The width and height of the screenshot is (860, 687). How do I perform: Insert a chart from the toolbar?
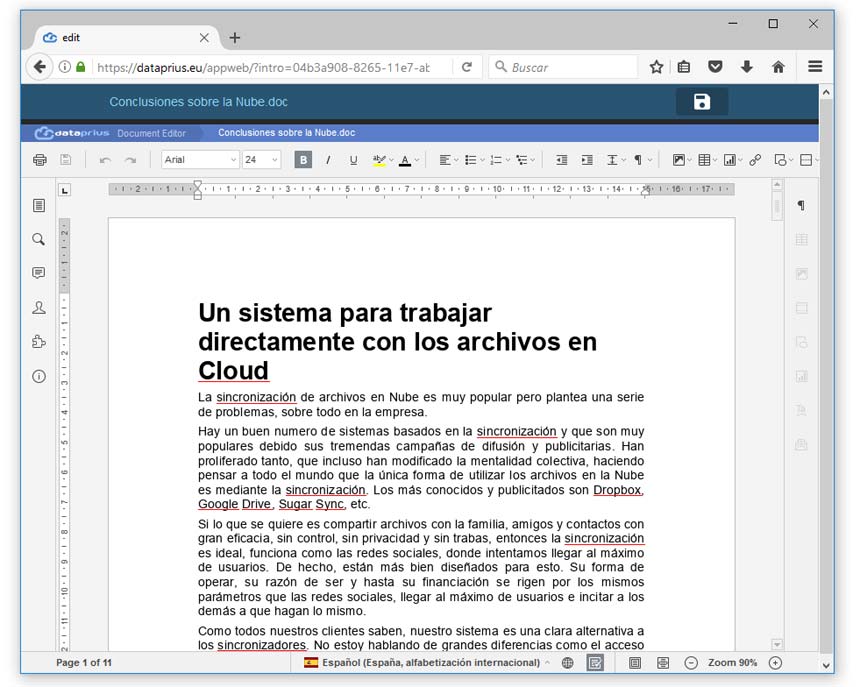coord(731,160)
